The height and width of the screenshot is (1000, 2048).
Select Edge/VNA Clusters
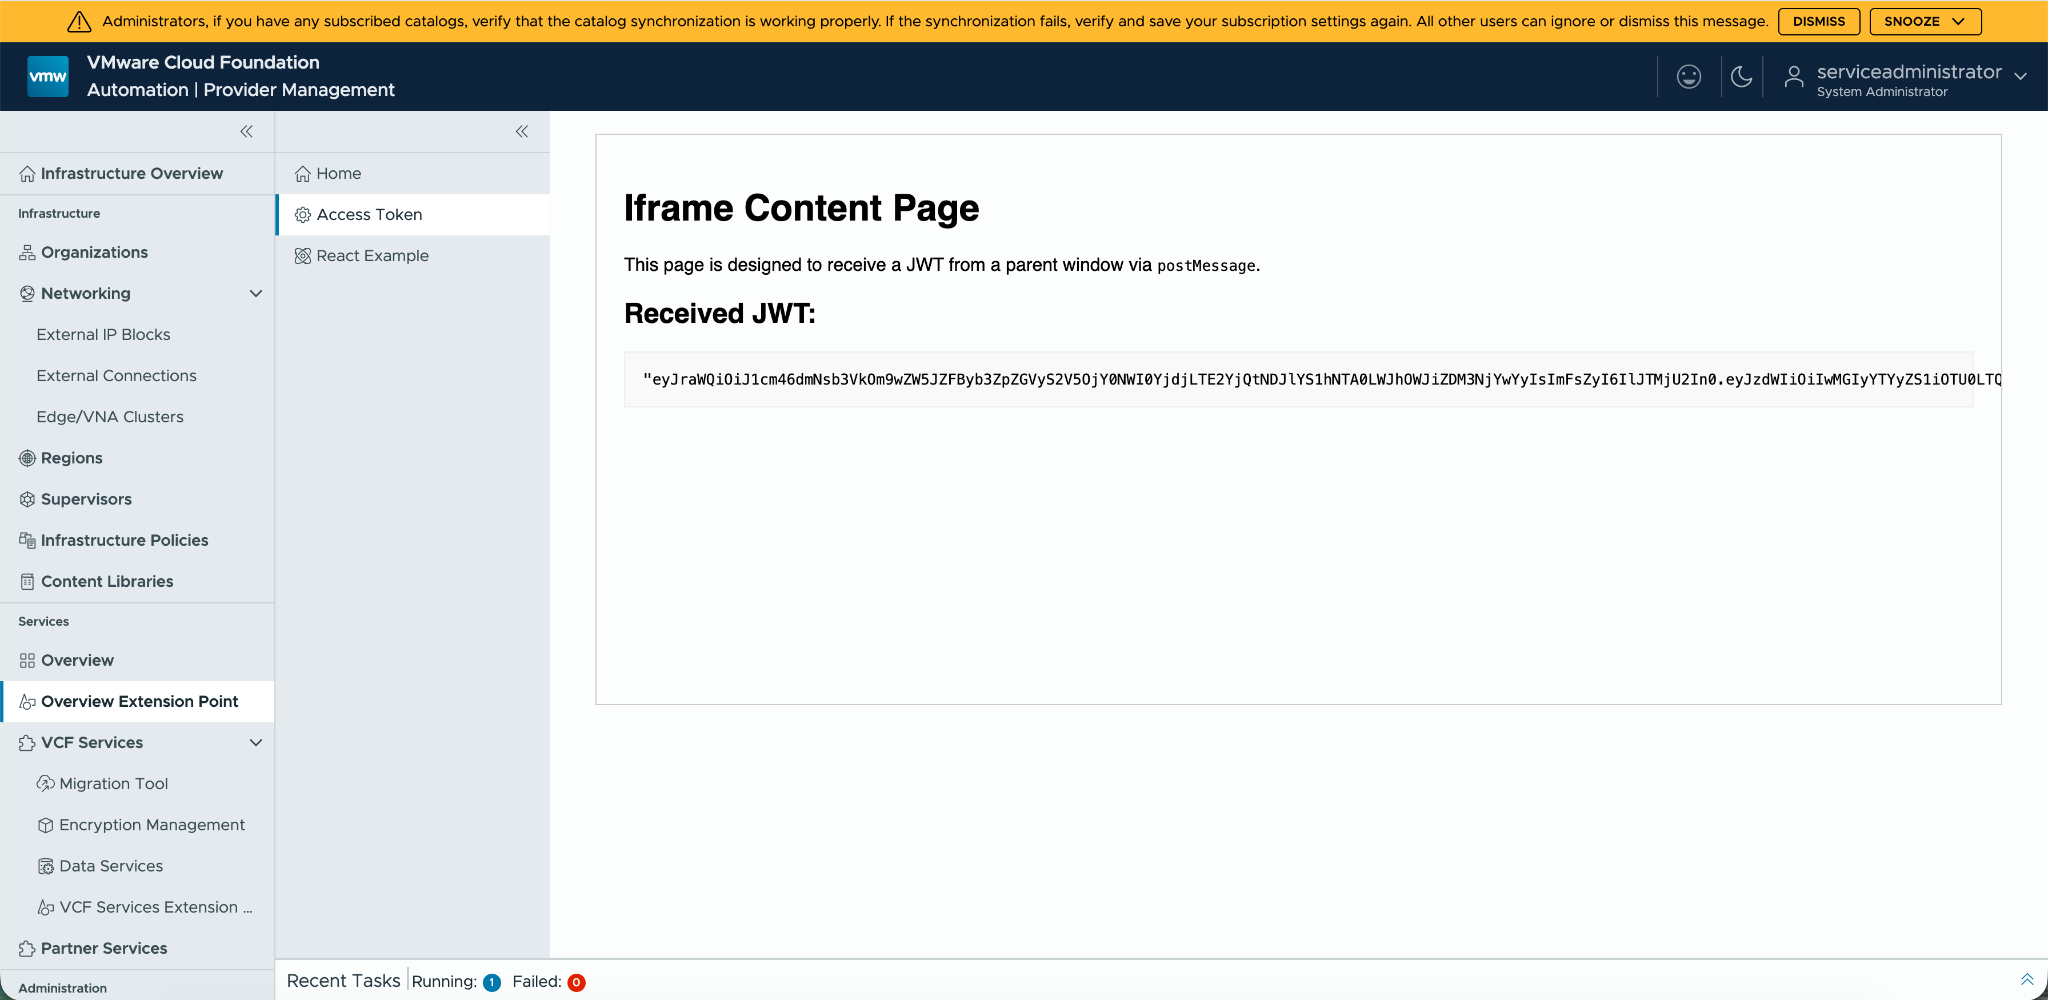pos(110,417)
